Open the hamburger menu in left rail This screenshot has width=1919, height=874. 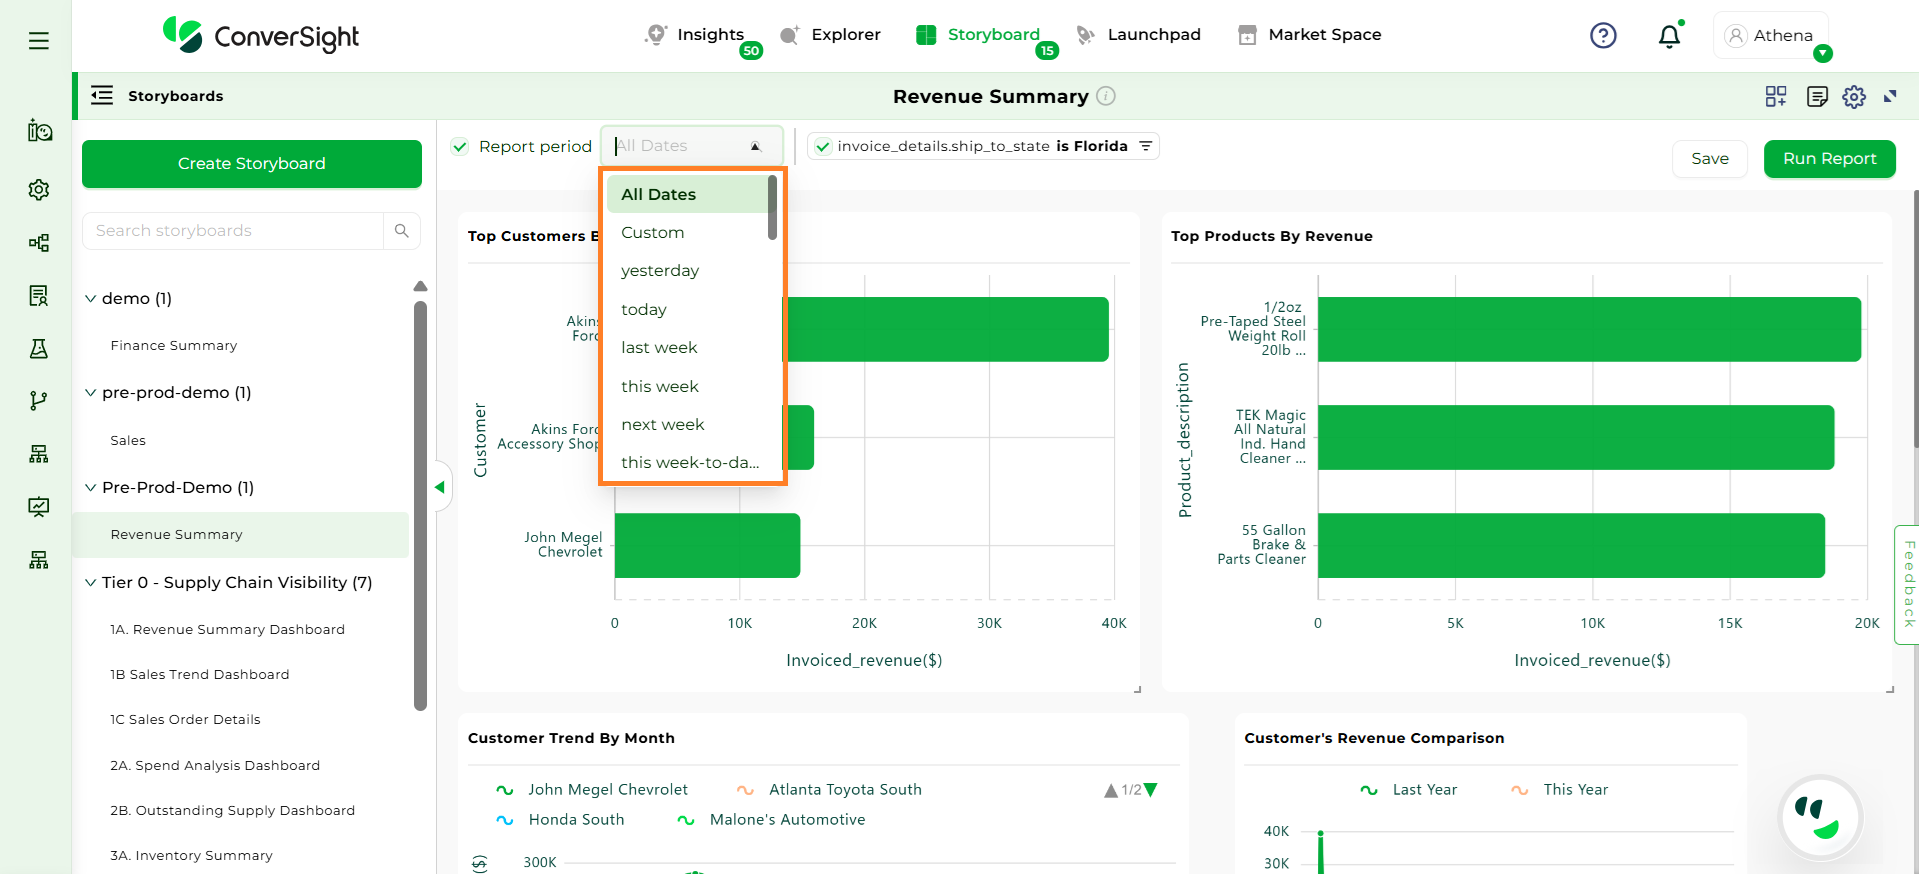pos(39,41)
